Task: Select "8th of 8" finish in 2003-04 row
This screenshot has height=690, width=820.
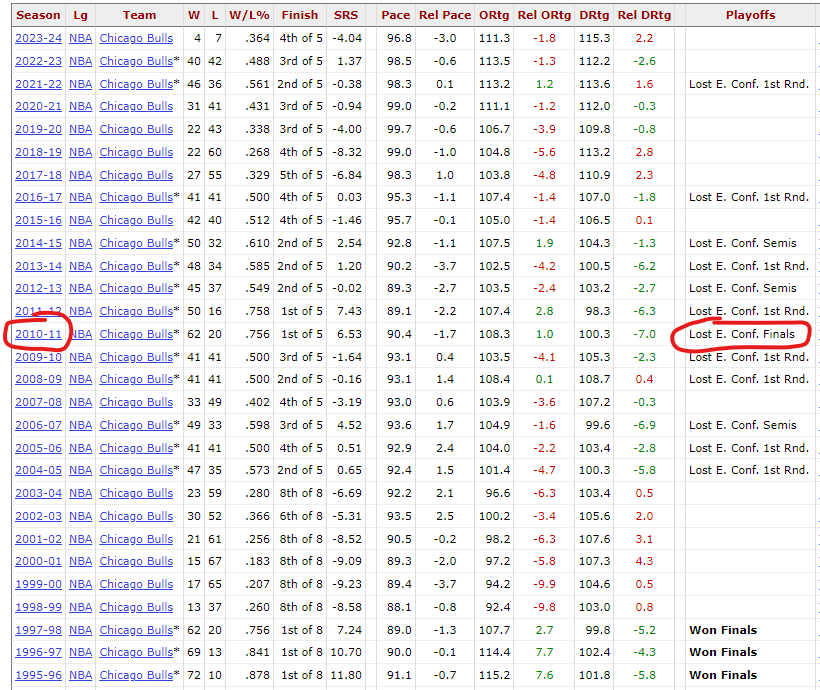Action: pyautogui.click(x=301, y=493)
